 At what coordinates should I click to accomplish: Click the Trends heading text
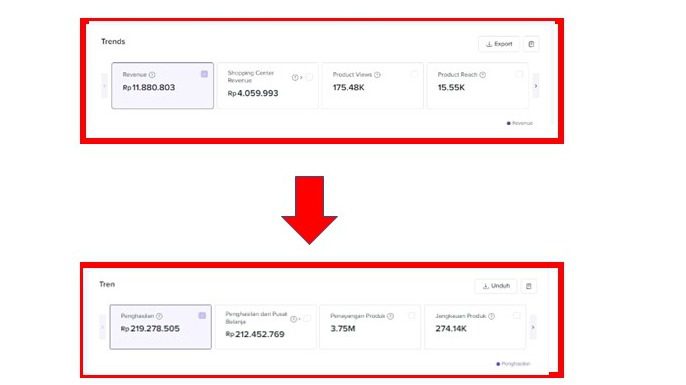tap(113, 42)
